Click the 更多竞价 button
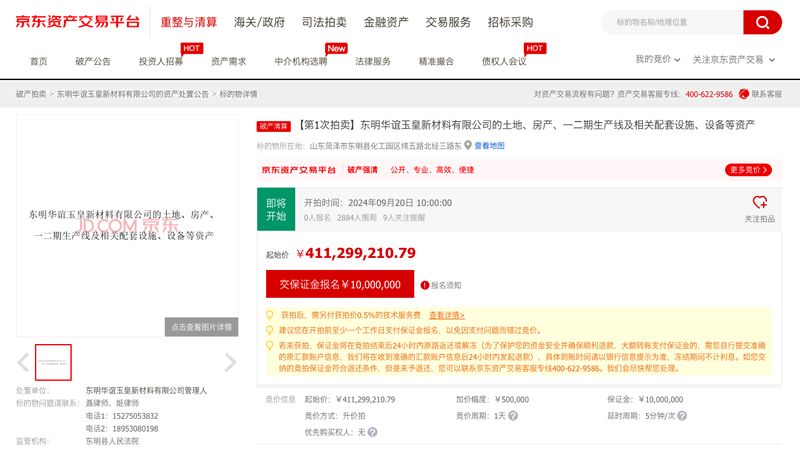This screenshot has width=800, height=450. (x=748, y=170)
